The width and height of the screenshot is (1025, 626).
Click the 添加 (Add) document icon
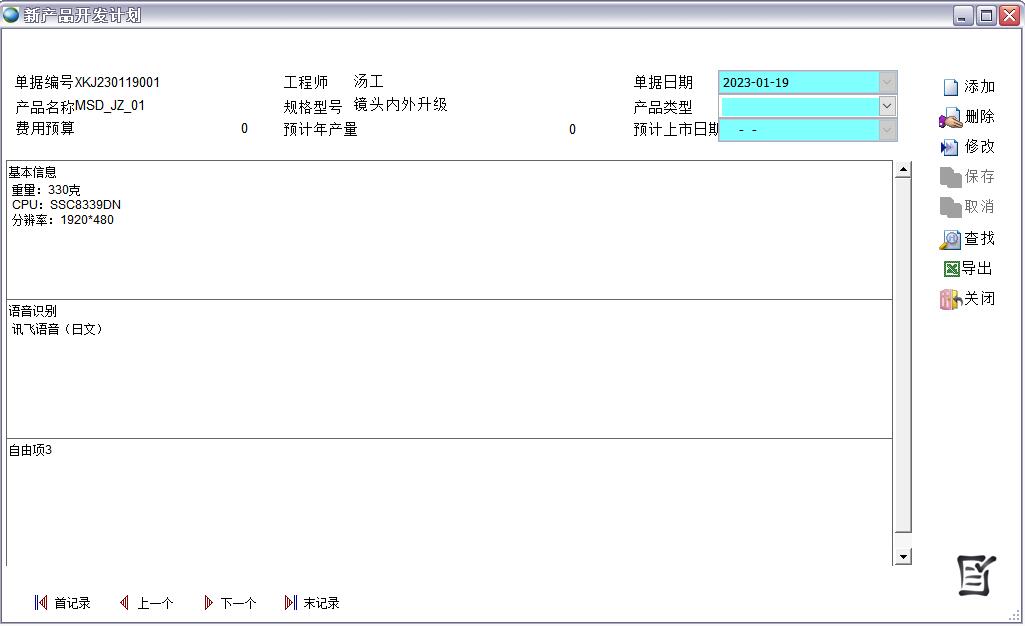951,87
